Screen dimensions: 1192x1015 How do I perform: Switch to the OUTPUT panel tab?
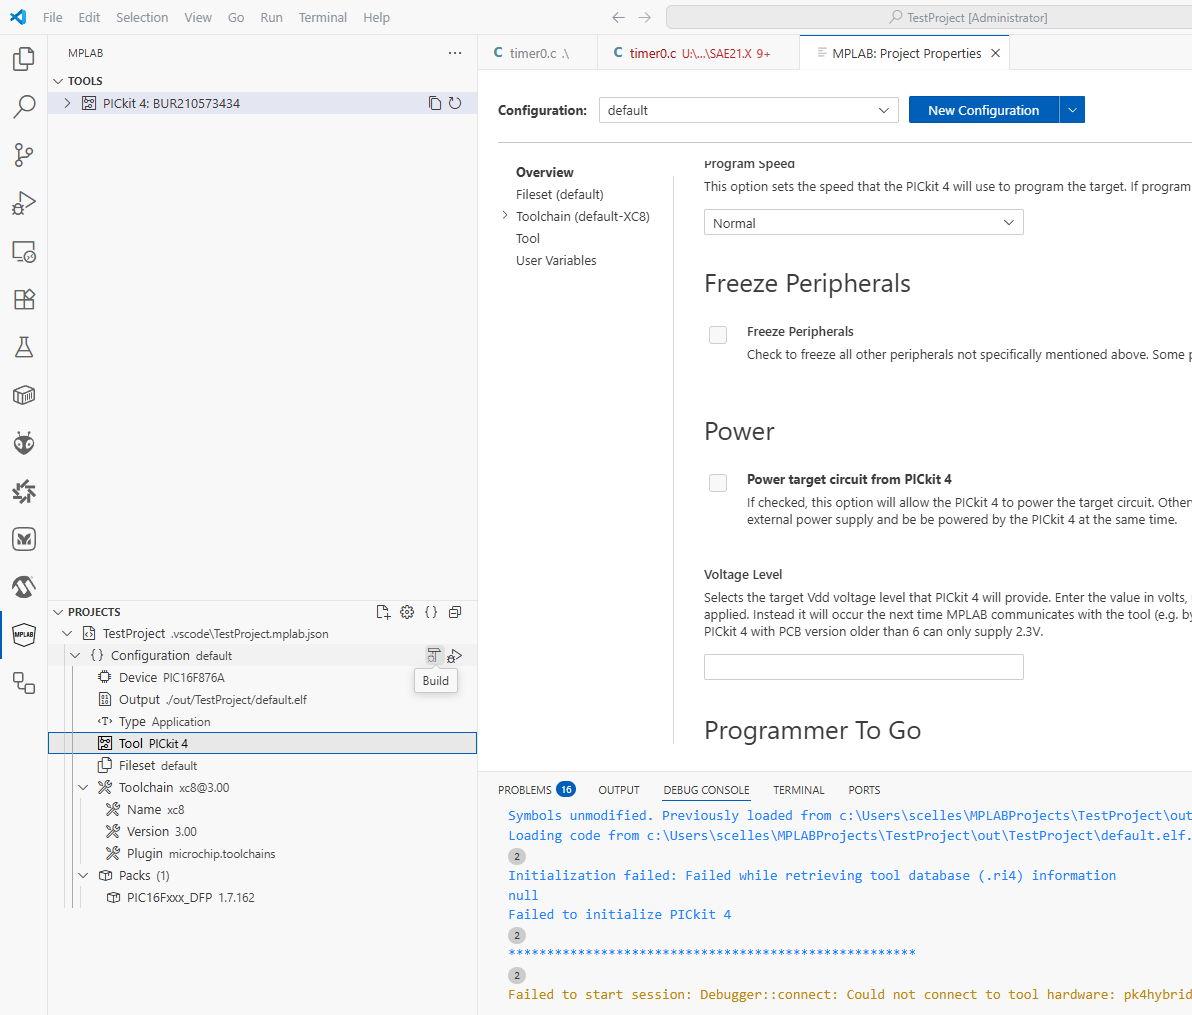(618, 790)
